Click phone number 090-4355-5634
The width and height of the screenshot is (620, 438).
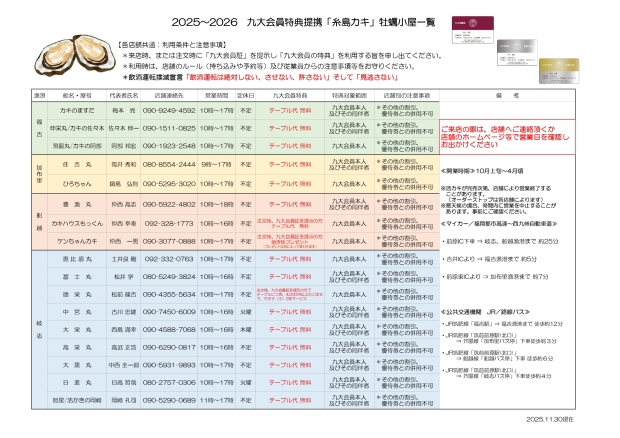tap(169, 295)
